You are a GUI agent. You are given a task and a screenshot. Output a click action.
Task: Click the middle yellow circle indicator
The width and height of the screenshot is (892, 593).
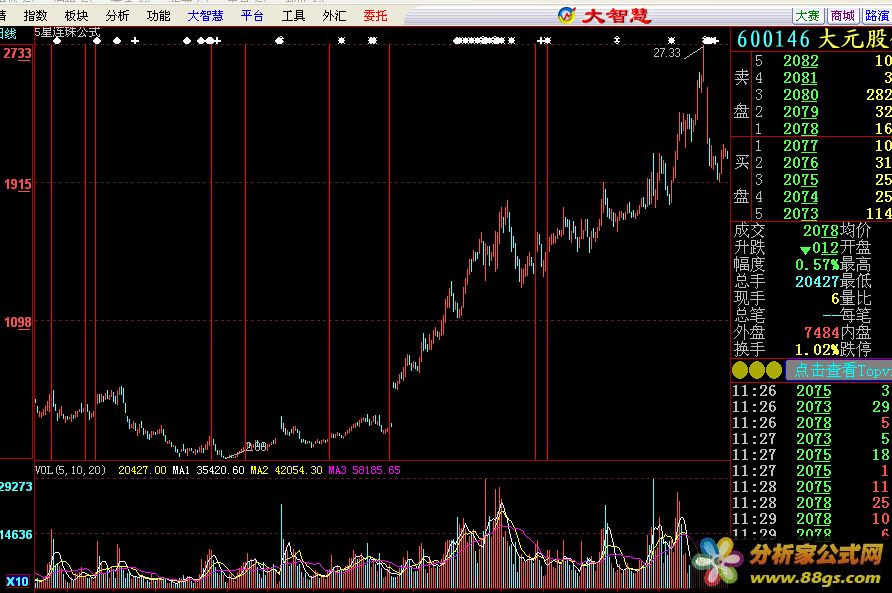coord(757,370)
